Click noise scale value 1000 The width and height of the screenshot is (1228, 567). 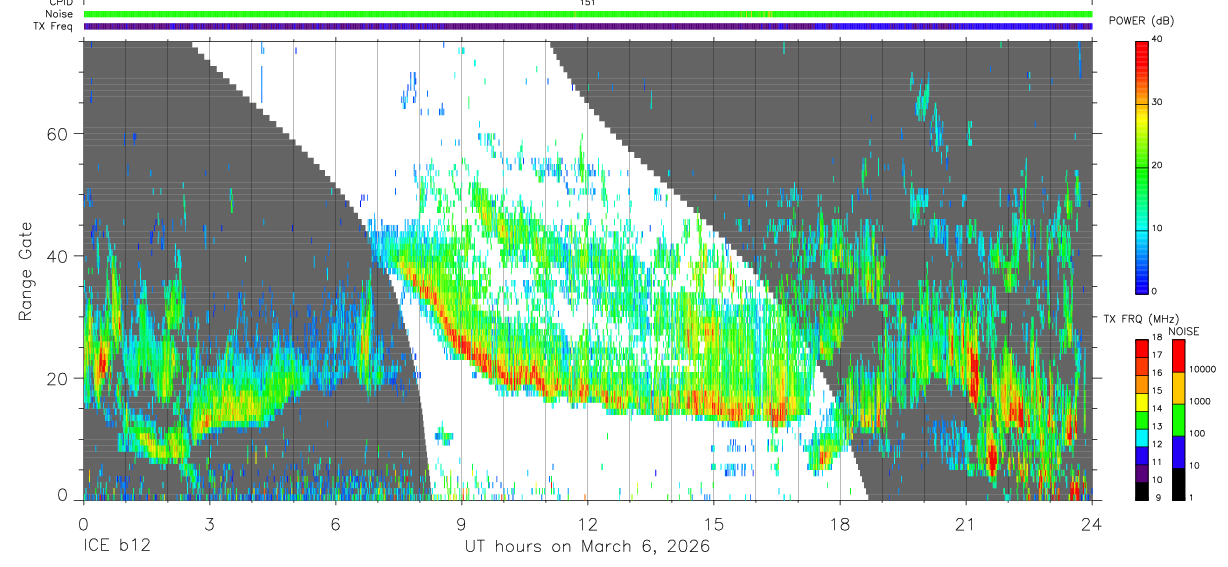click(1200, 400)
